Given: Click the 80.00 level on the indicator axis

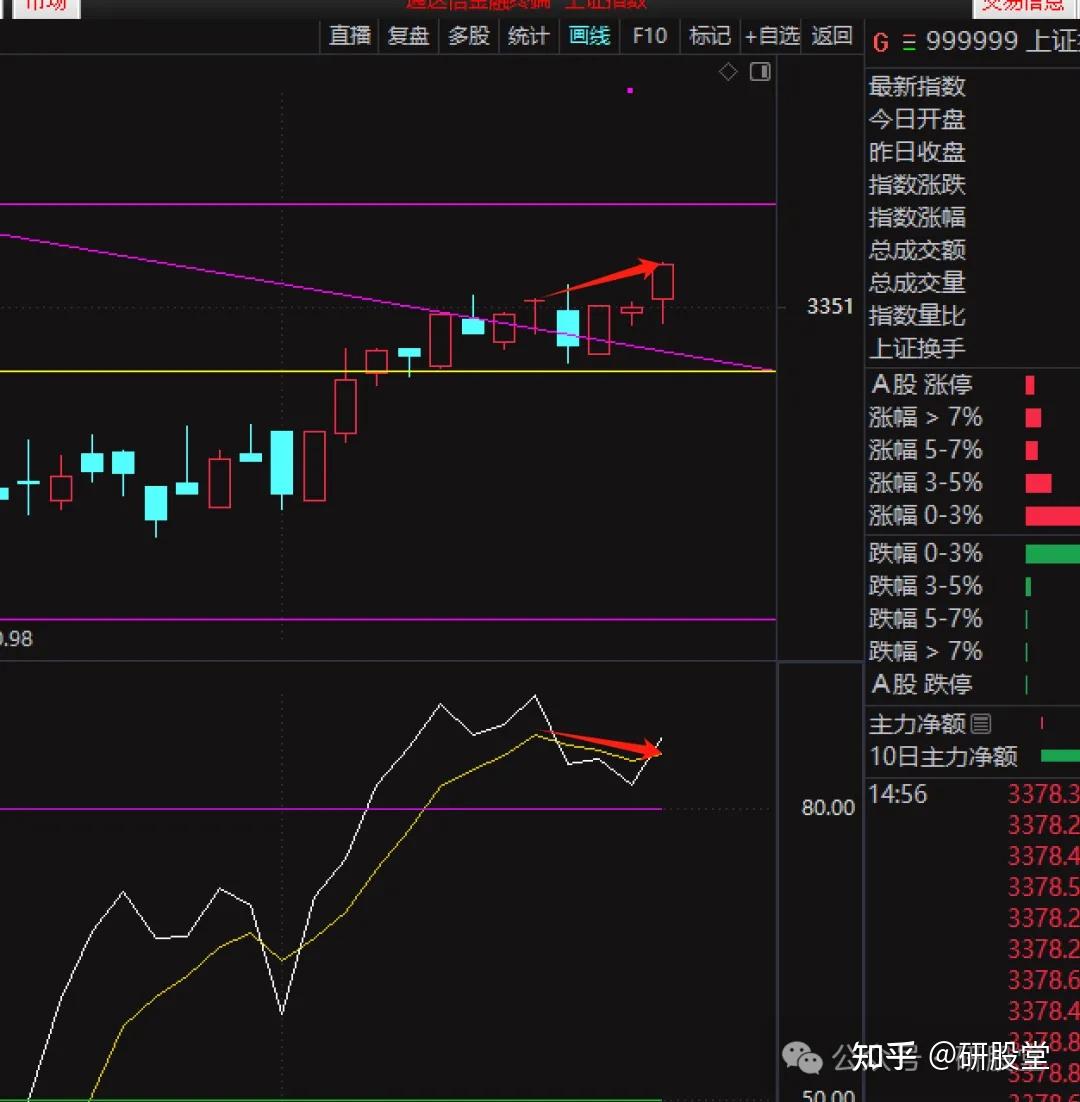Looking at the screenshot, I should 828,808.
